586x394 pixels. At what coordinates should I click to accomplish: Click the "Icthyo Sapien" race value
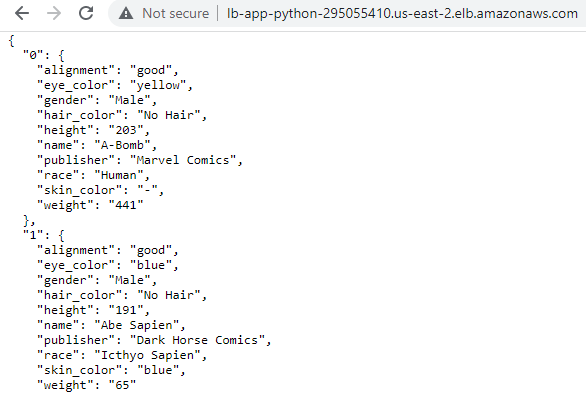tap(147, 355)
